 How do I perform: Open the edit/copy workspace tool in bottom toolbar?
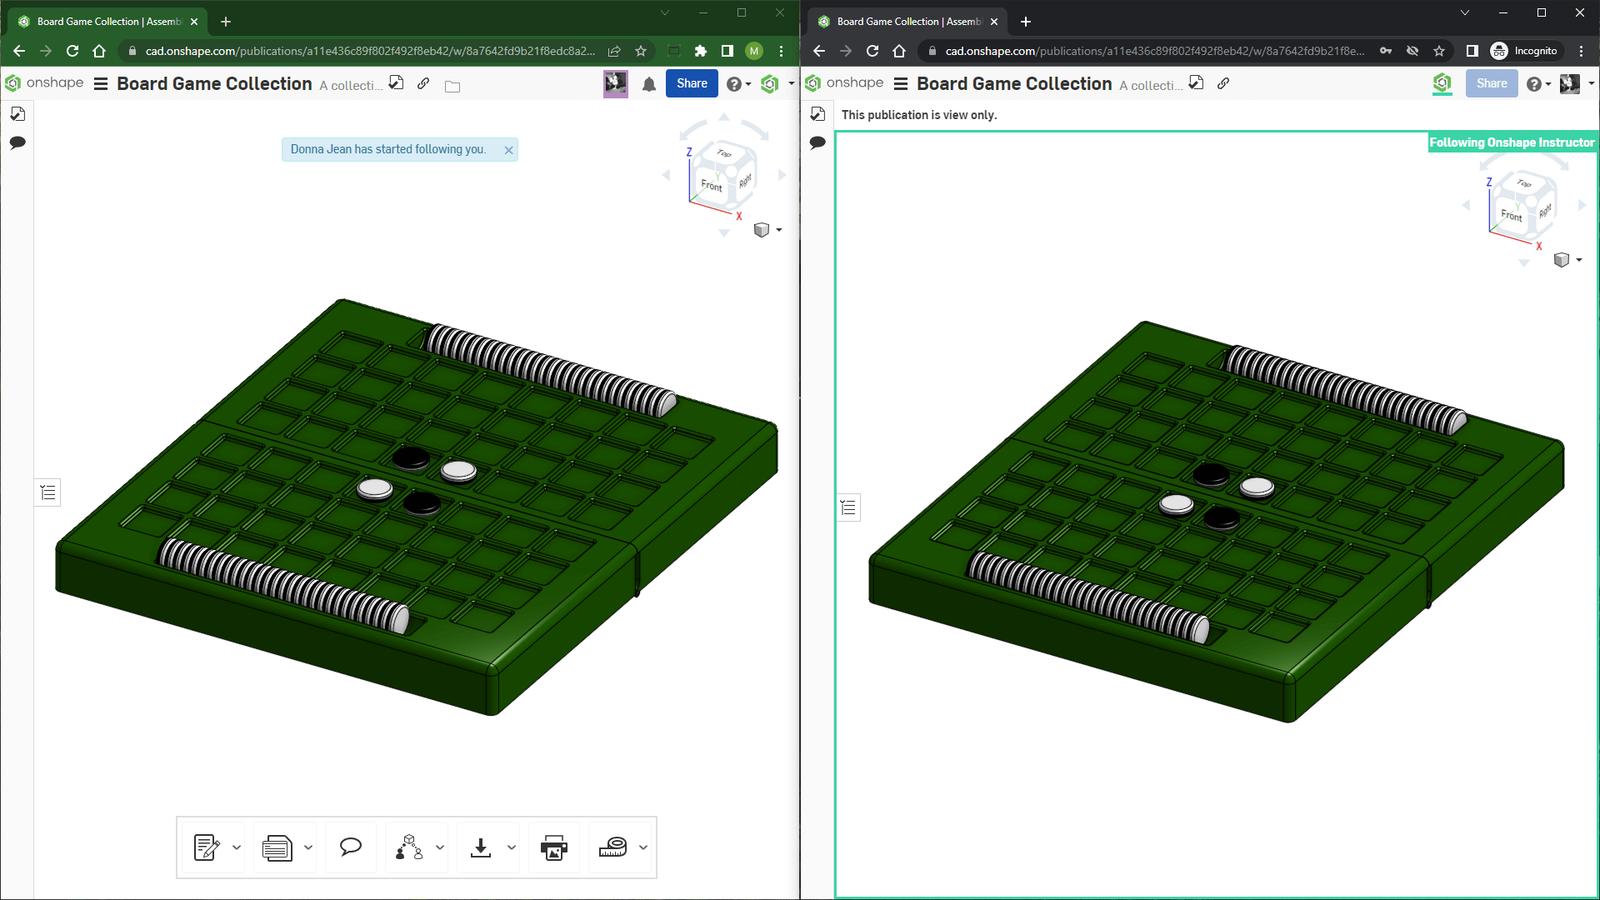(207, 847)
